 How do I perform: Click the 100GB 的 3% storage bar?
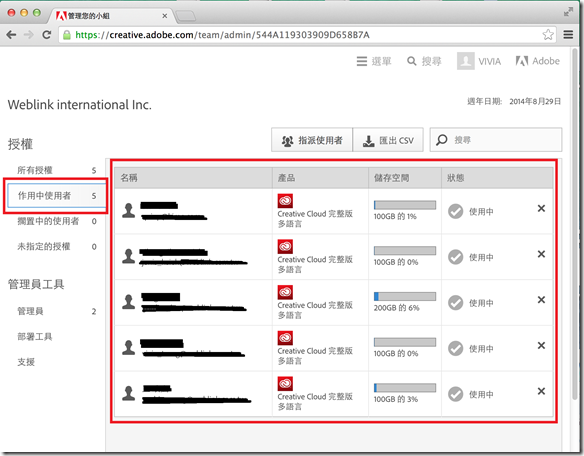pyautogui.click(x=405, y=388)
